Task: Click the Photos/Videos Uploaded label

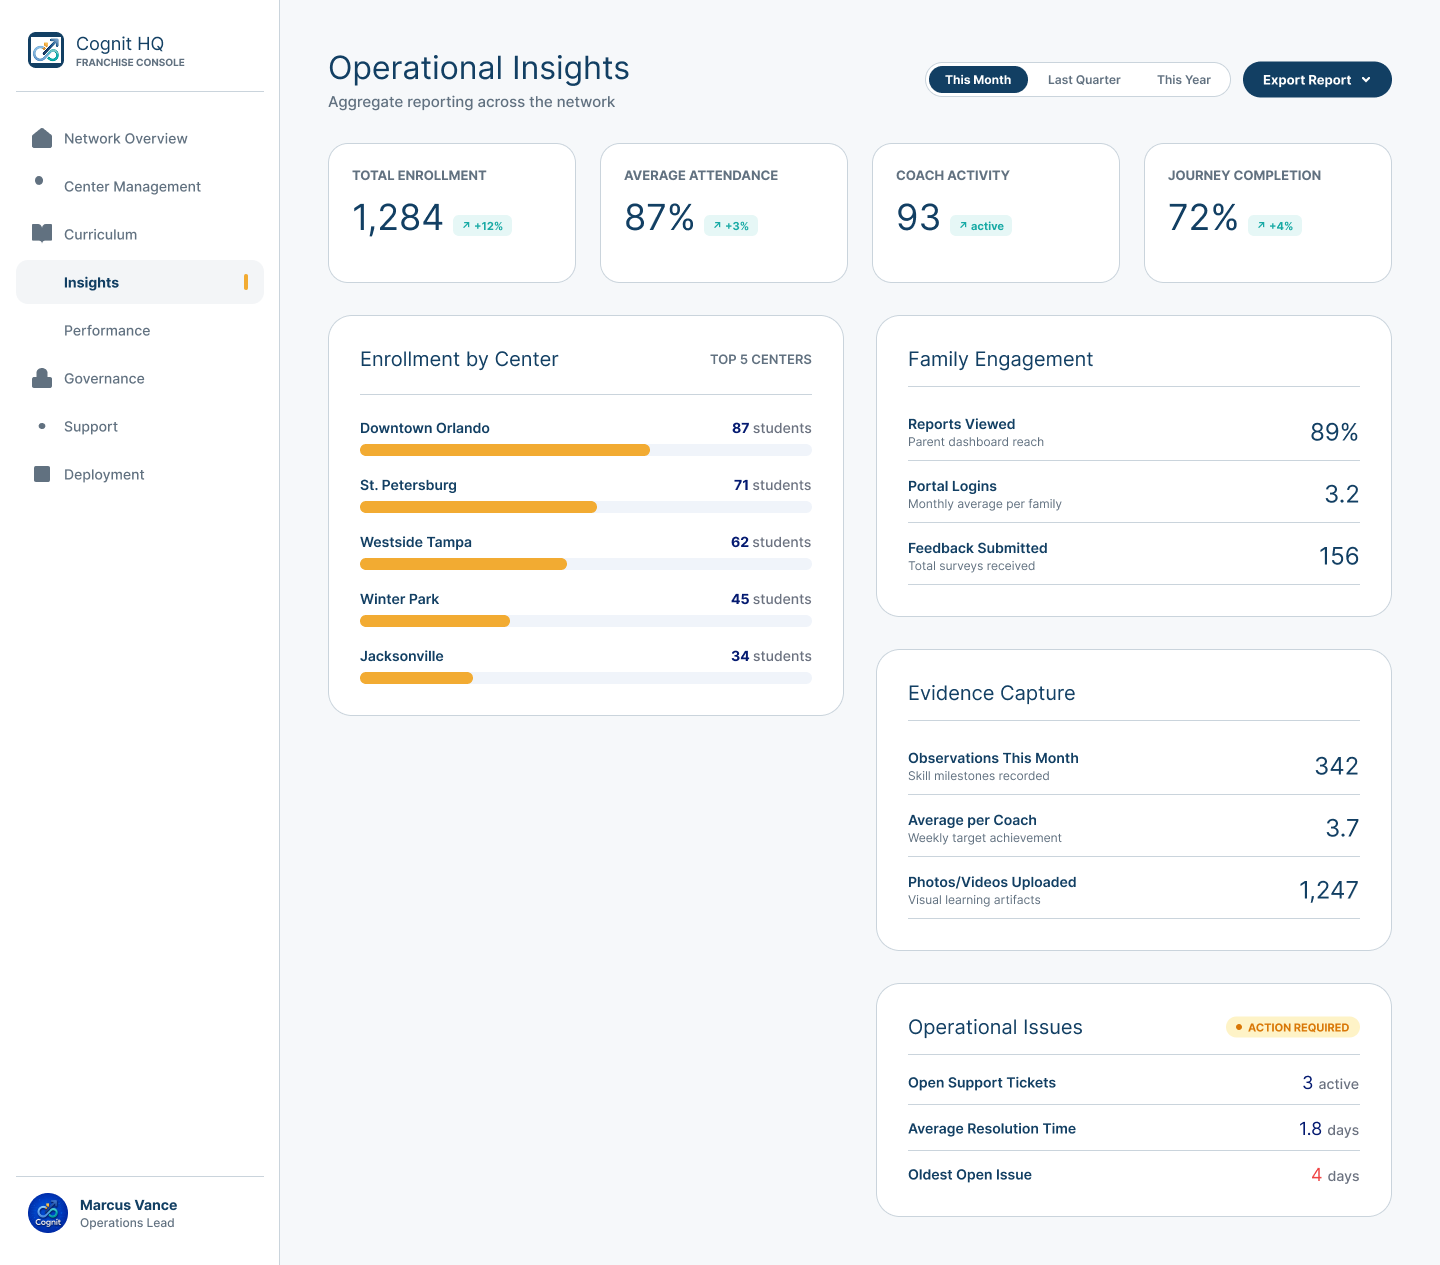Action: [992, 882]
